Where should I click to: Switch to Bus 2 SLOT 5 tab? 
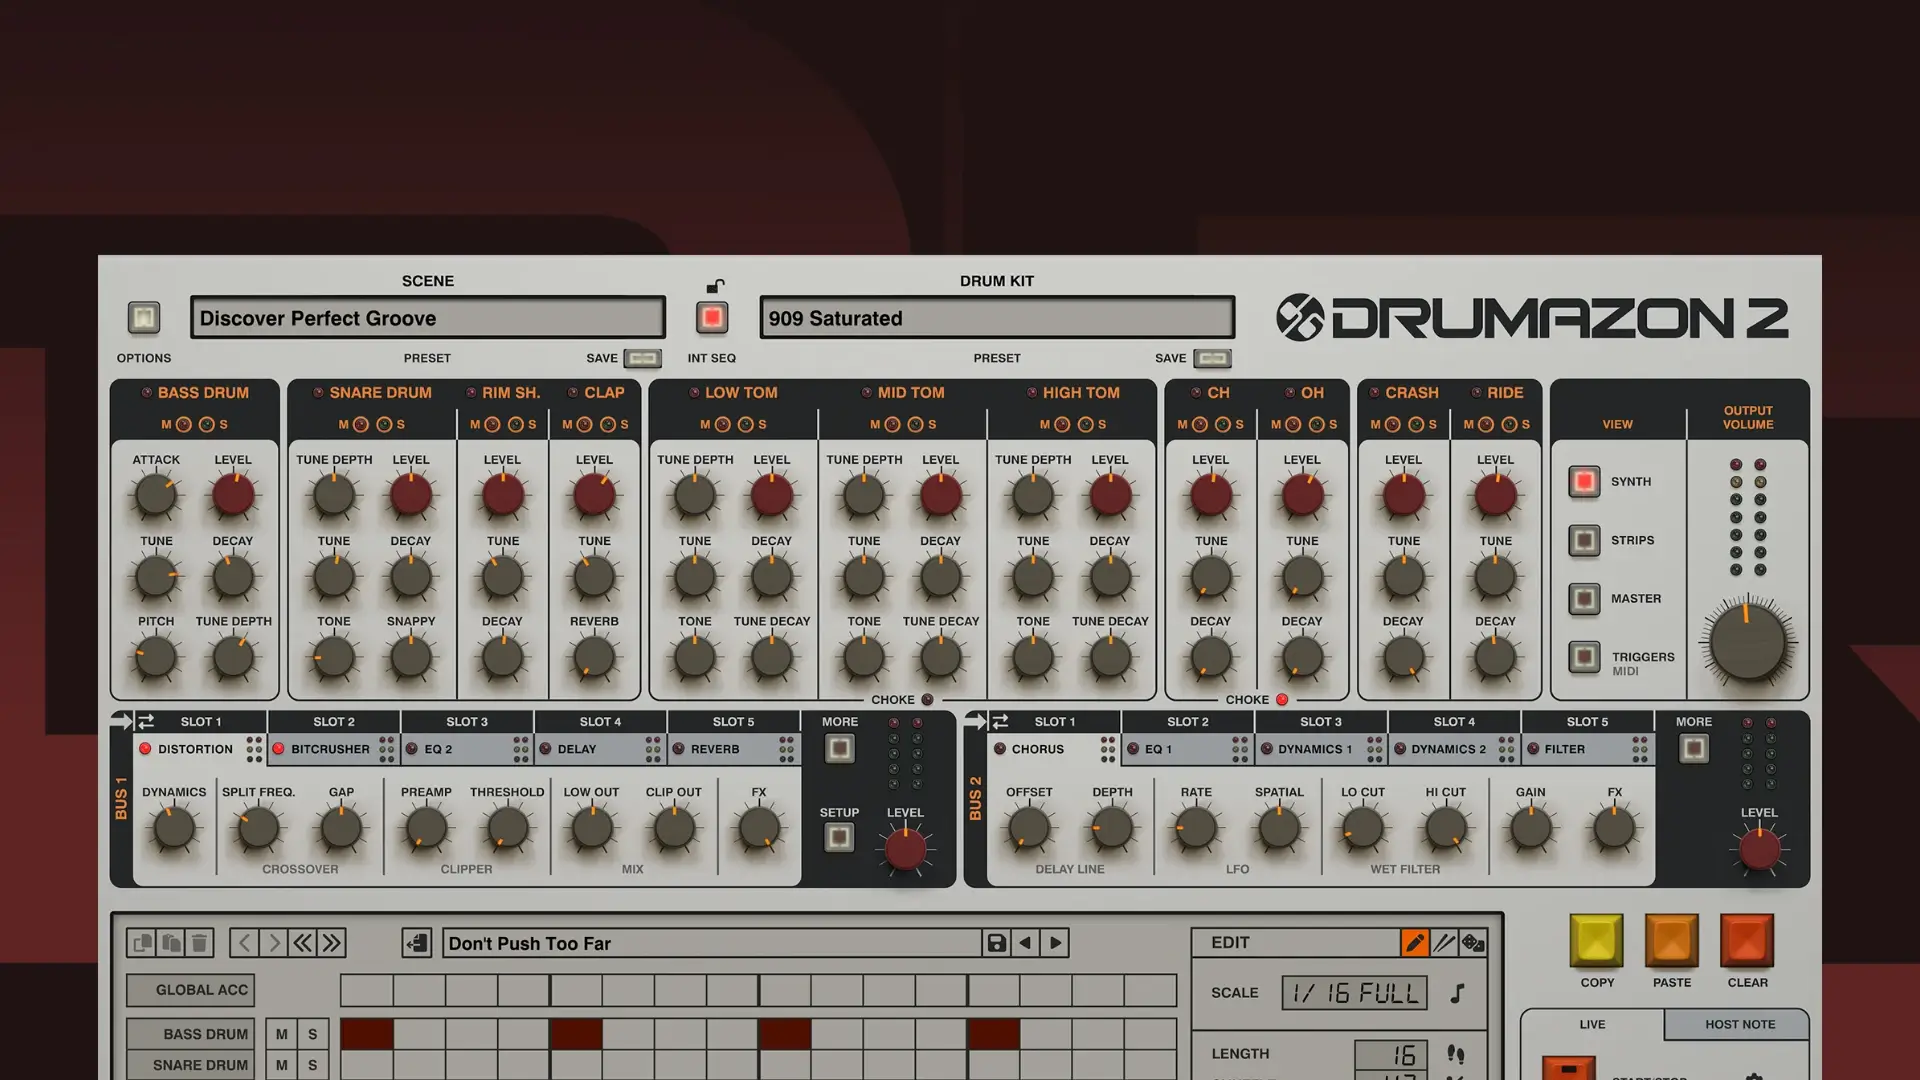(x=1587, y=721)
